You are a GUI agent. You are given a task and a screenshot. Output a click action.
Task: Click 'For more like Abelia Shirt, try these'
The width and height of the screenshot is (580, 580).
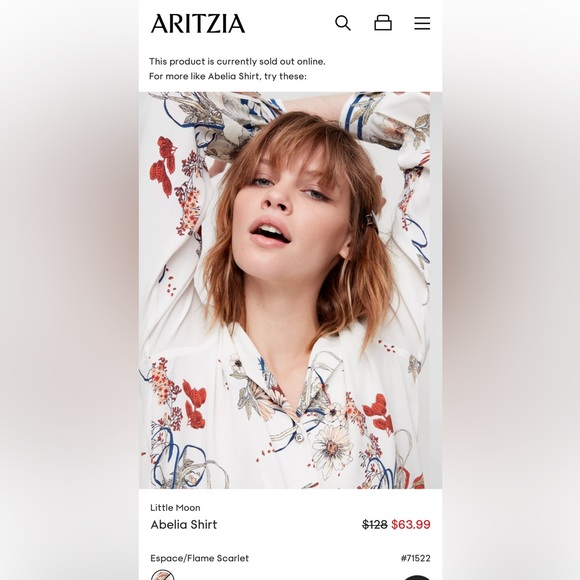pyautogui.click(x=227, y=77)
